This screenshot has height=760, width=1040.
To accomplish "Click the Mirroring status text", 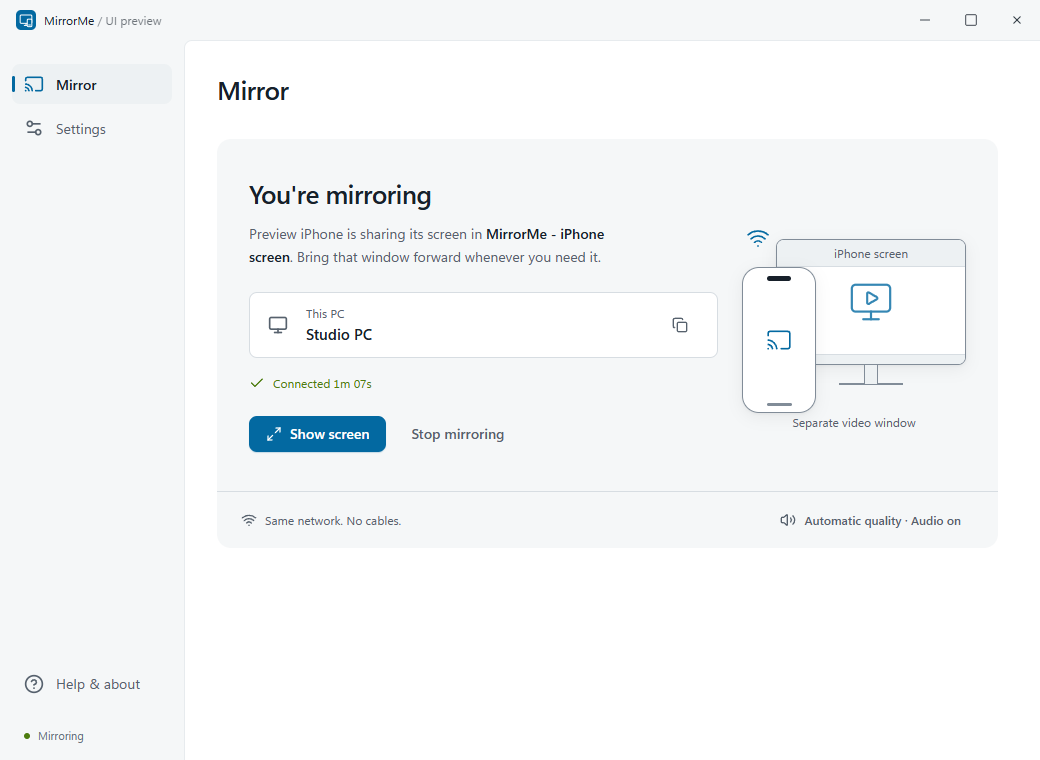I will coord(61,736).
